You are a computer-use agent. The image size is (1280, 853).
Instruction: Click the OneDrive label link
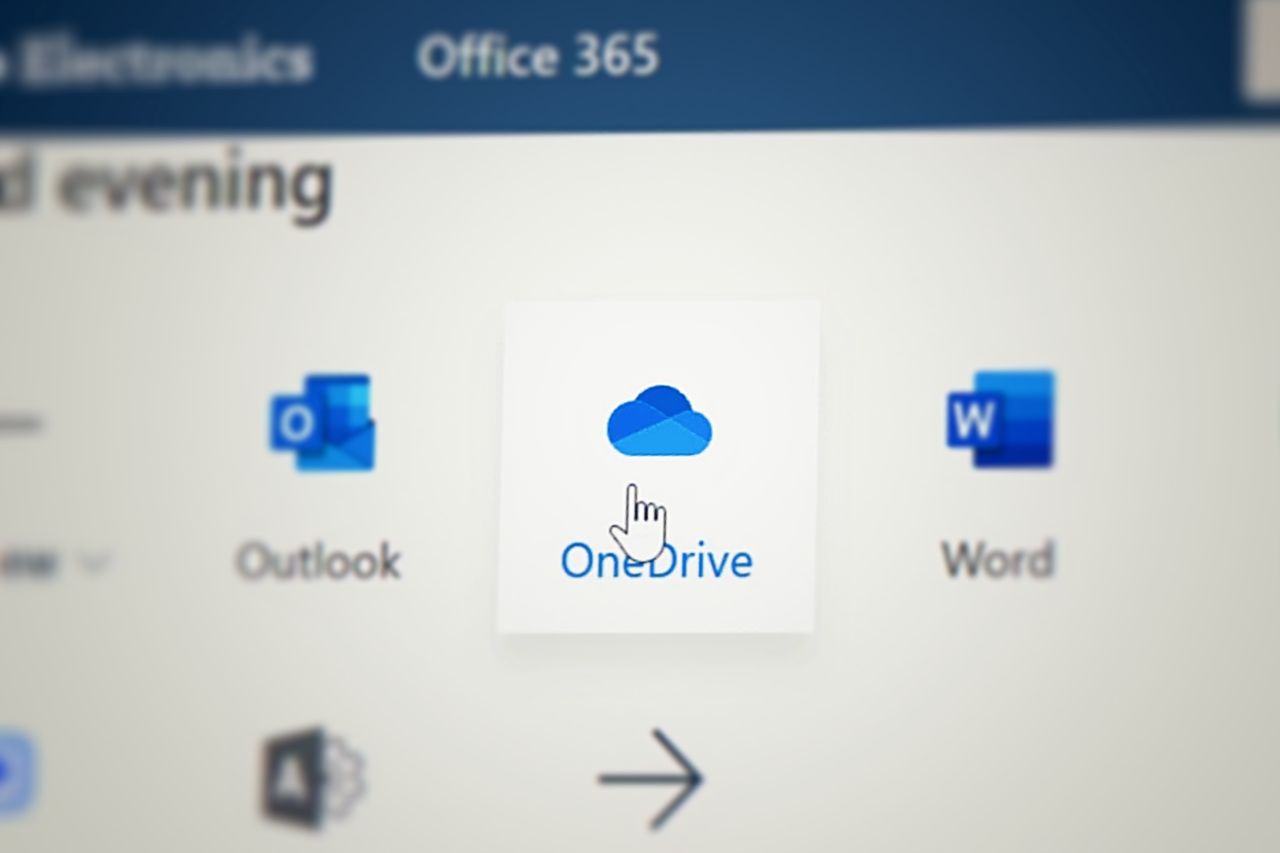tap(657, 561)
